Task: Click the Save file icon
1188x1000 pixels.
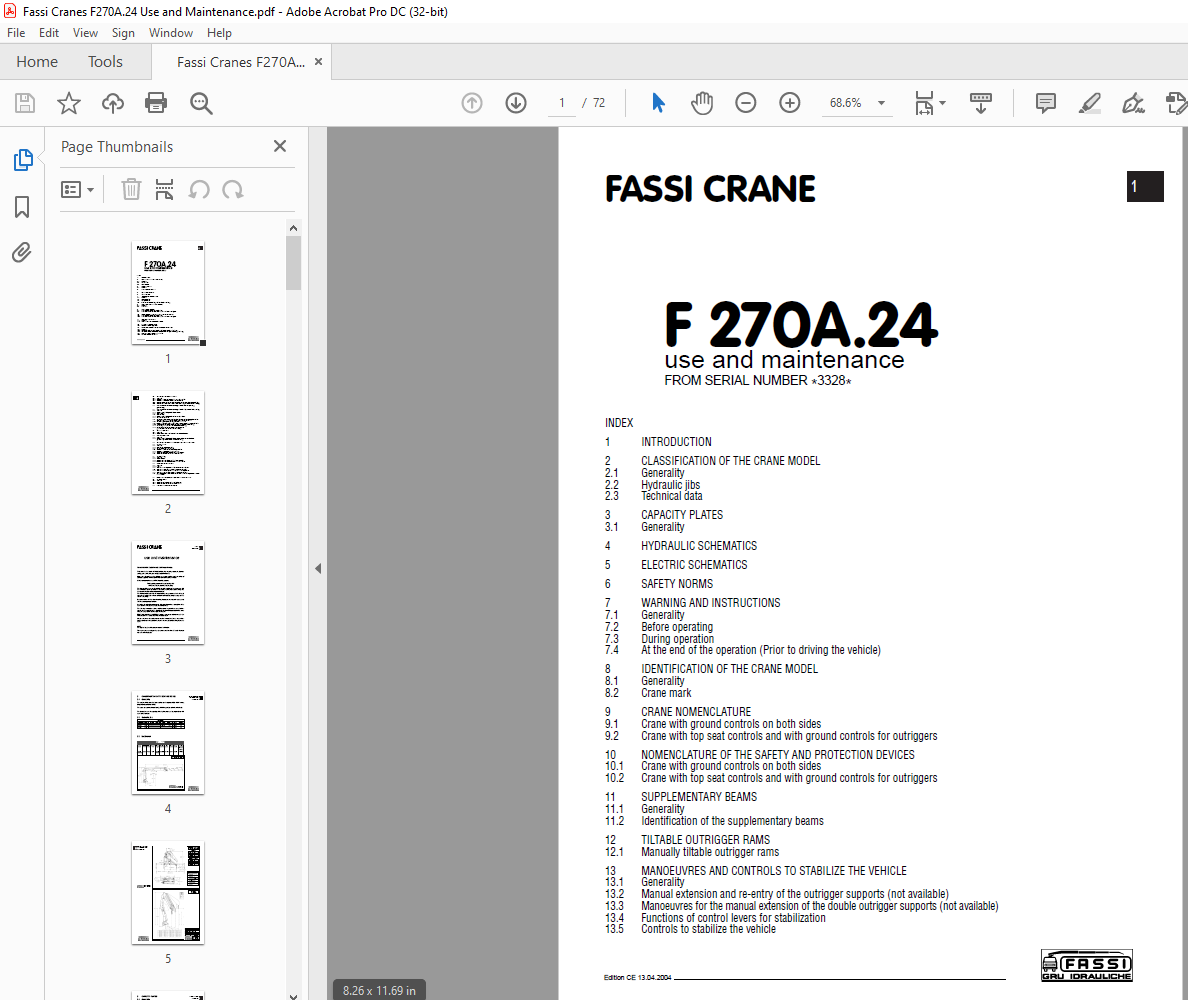Action: [x=25, y=103]
